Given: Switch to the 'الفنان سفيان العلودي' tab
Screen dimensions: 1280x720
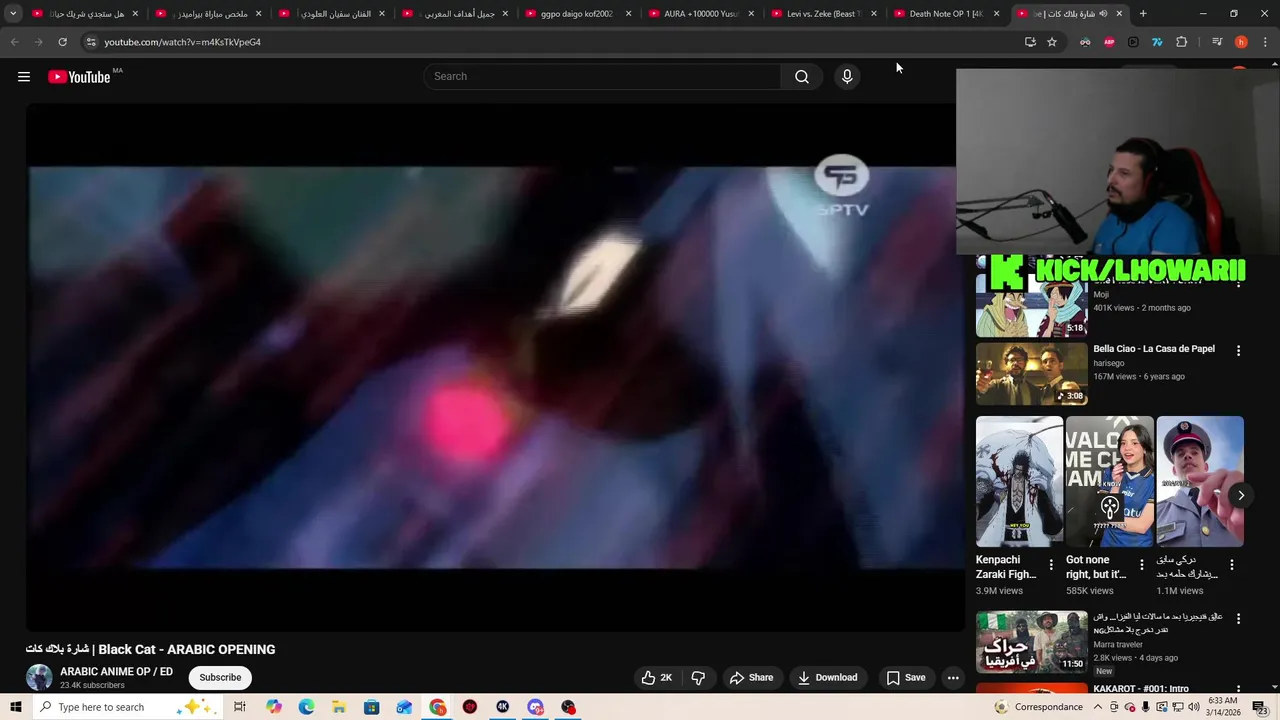Looking at the screenshot, I should point(333,14).
